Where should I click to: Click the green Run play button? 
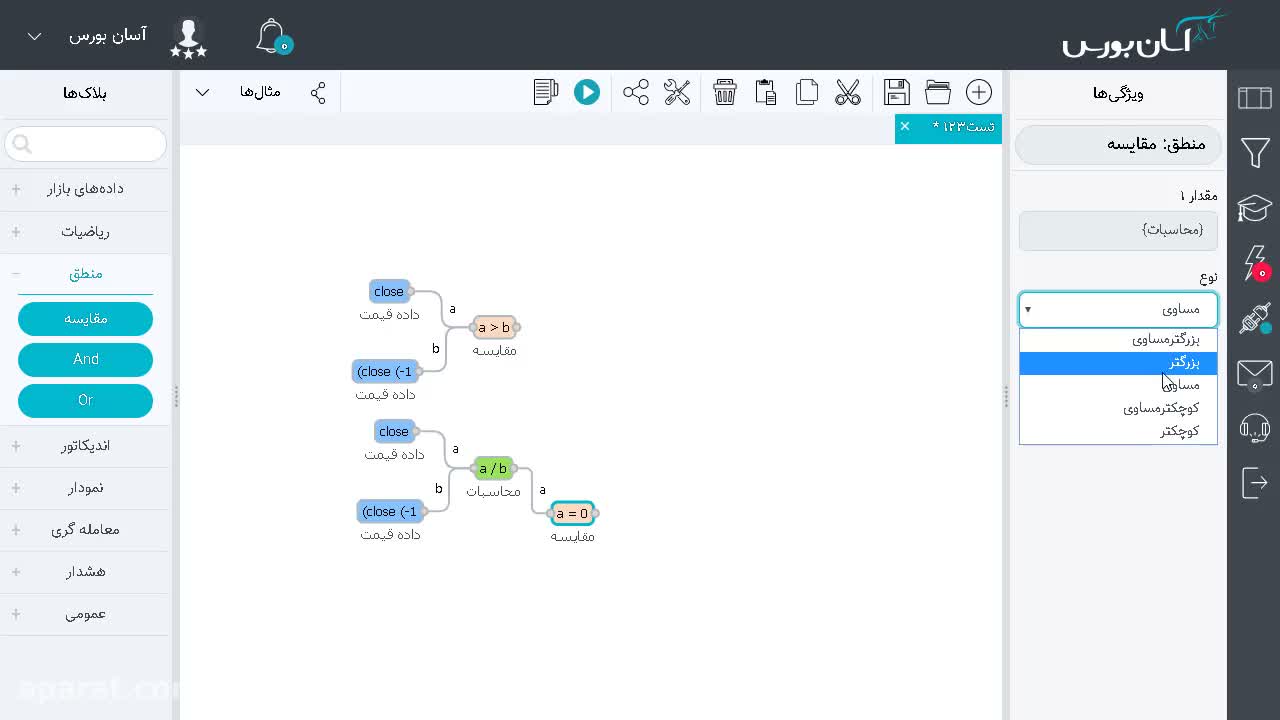pyautogui.click(x=587, y=93)
